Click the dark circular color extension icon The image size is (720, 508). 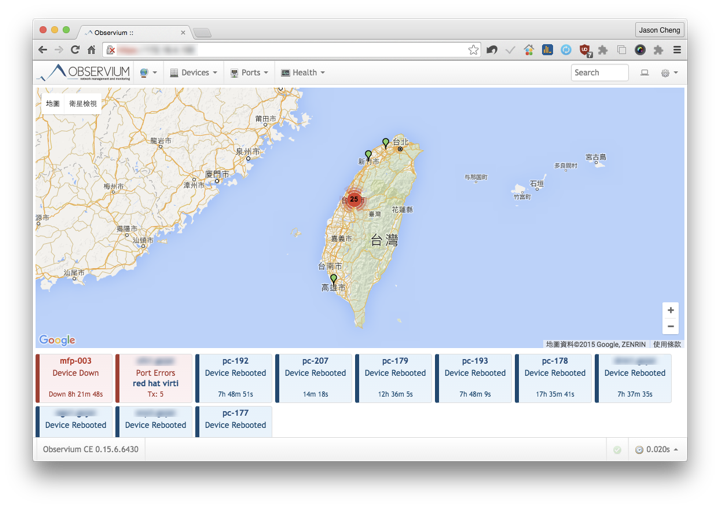coord(640,50)
